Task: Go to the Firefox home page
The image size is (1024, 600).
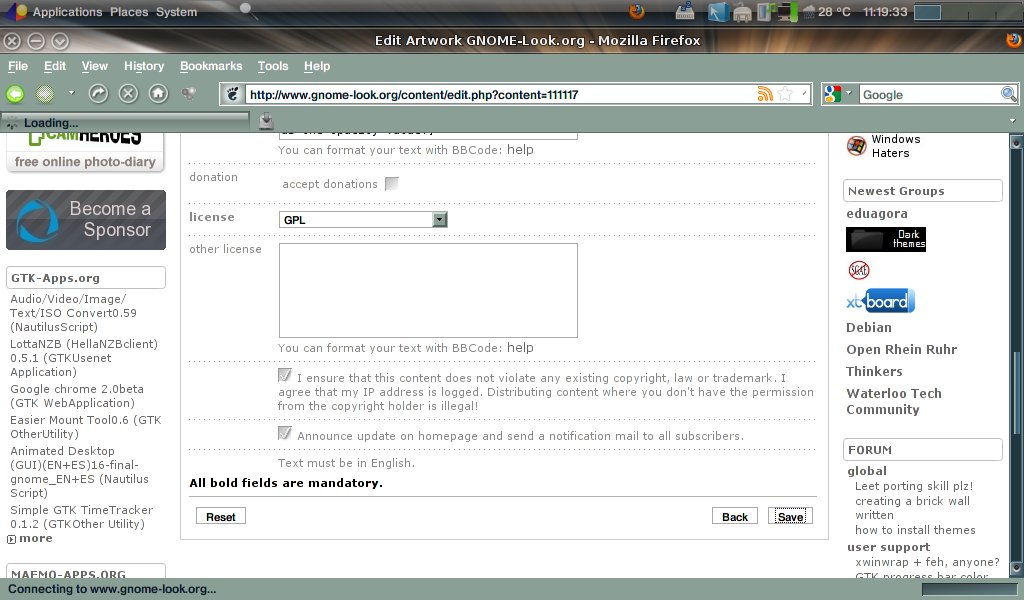Action: pyautogui.click(x=158, y=94)
